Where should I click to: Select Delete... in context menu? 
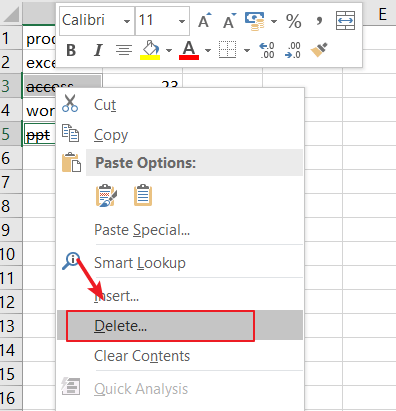pos(180,326)
